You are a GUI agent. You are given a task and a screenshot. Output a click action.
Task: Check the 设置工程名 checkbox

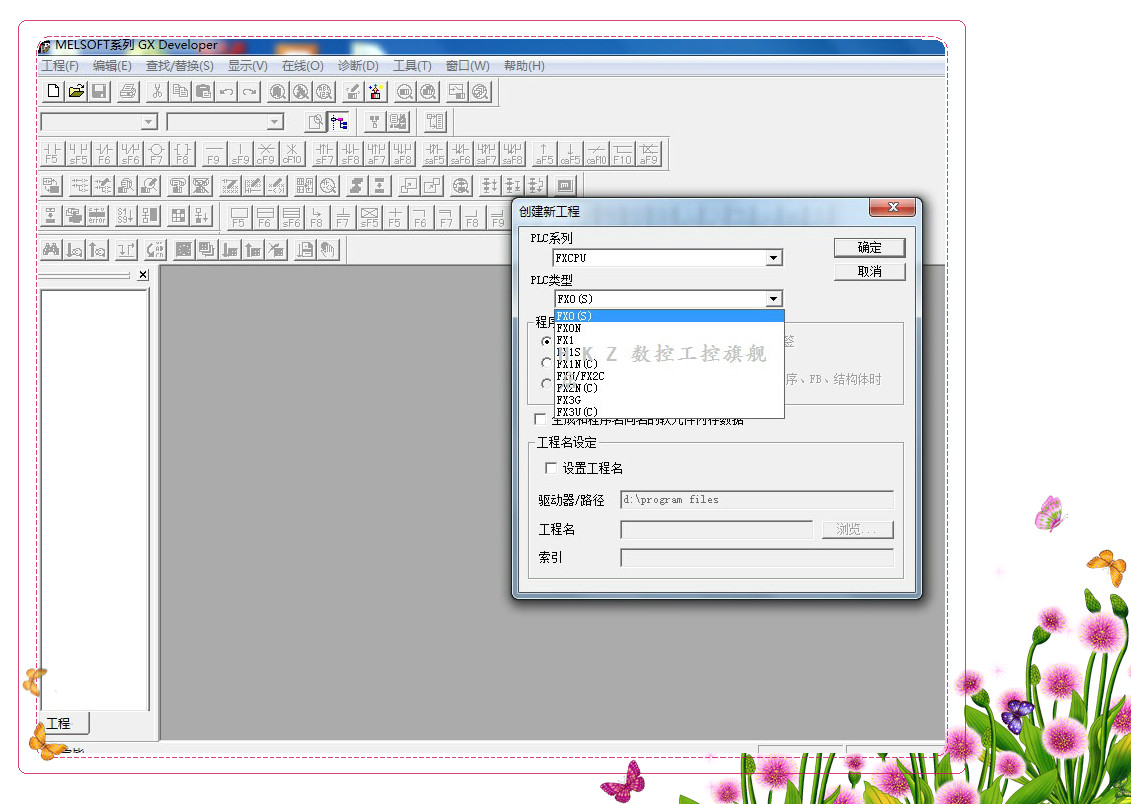(551, 468)
